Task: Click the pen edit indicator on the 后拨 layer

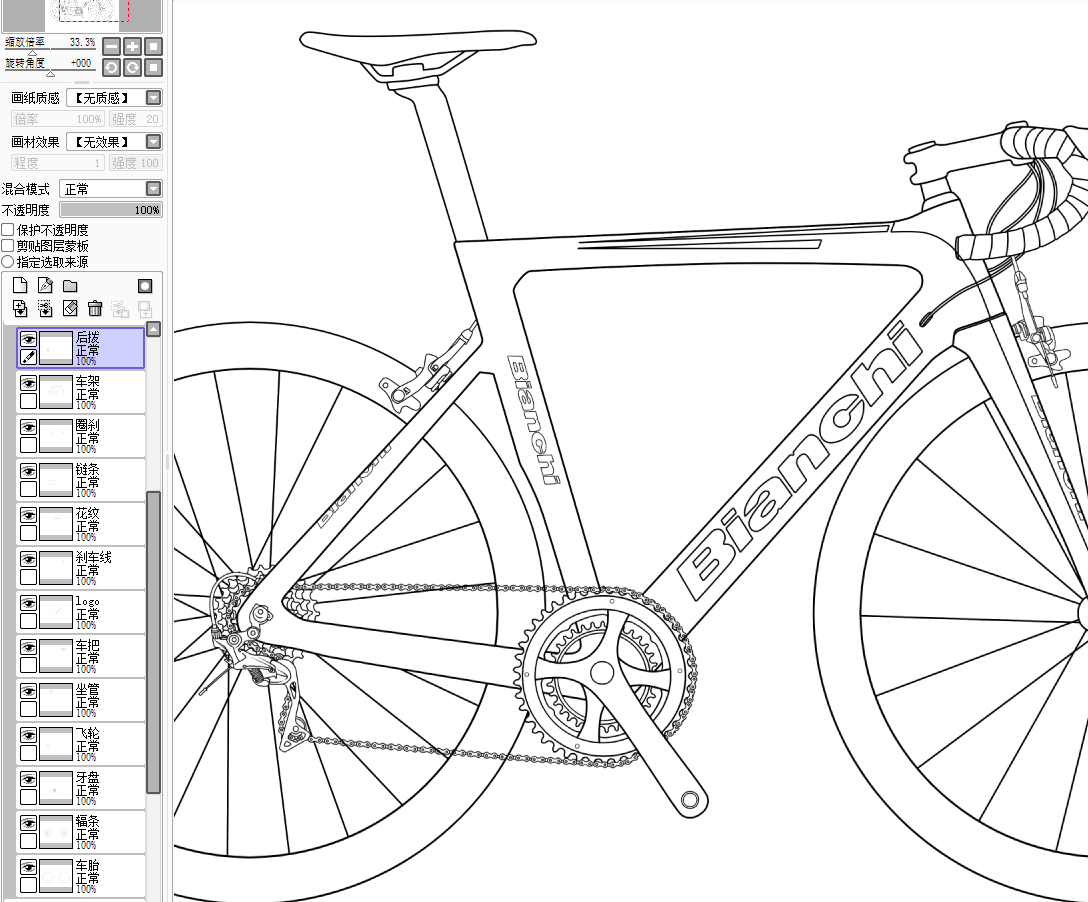Action: point(28,357)
